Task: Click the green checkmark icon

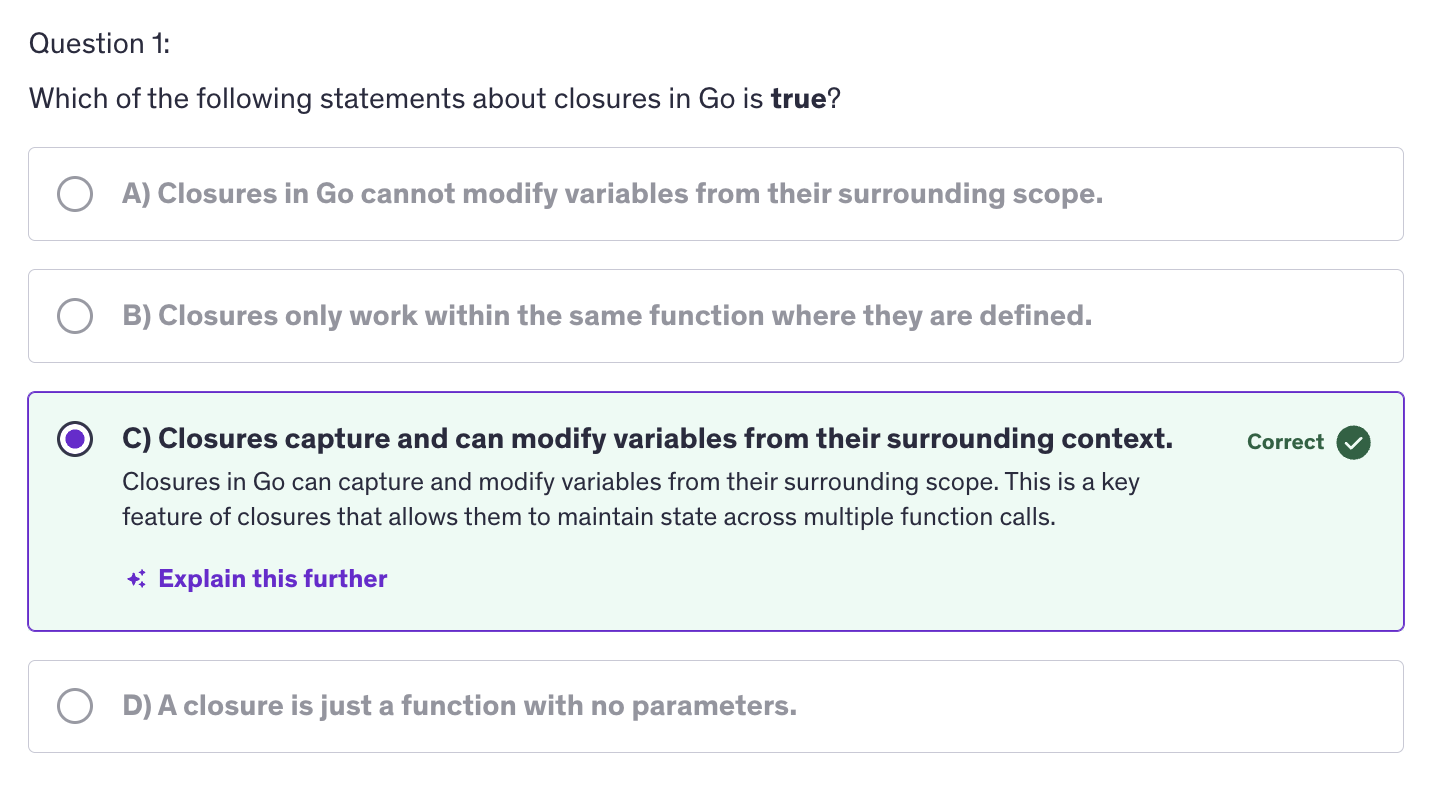Action: click(1353, 442)
